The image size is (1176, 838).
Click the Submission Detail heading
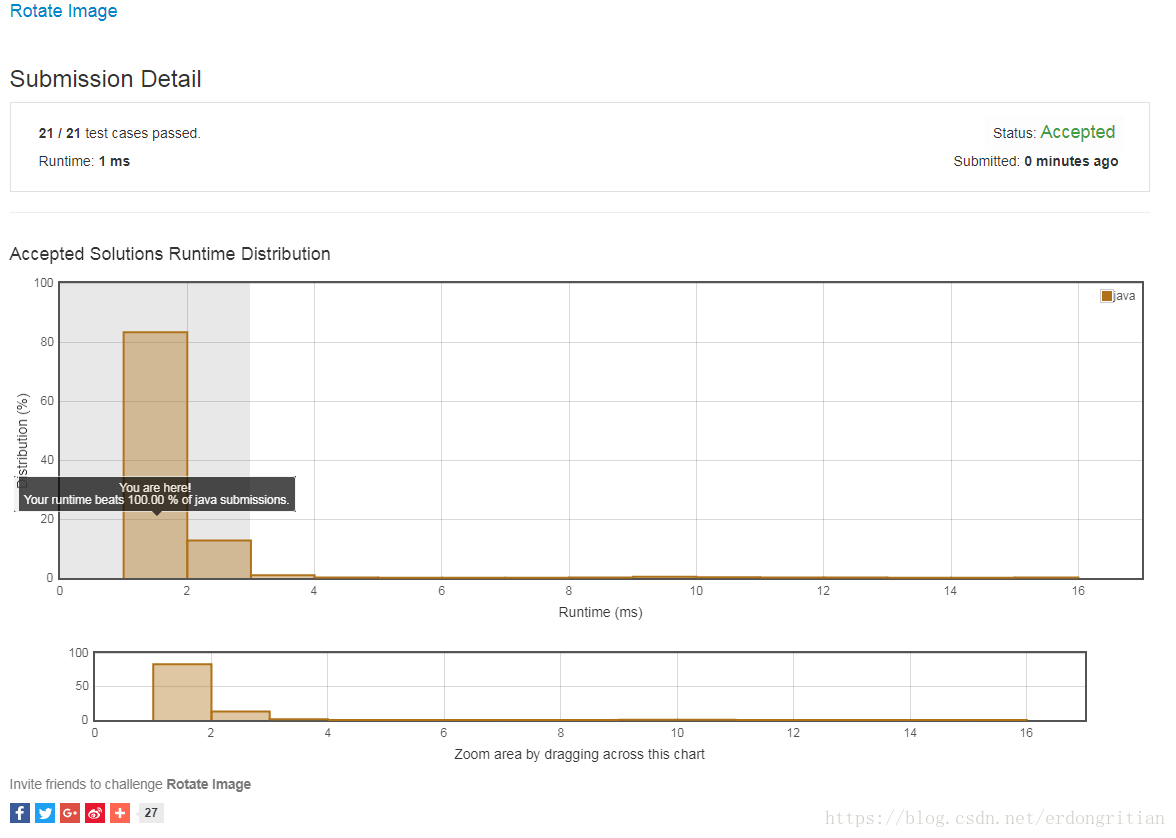pos(105,79)
